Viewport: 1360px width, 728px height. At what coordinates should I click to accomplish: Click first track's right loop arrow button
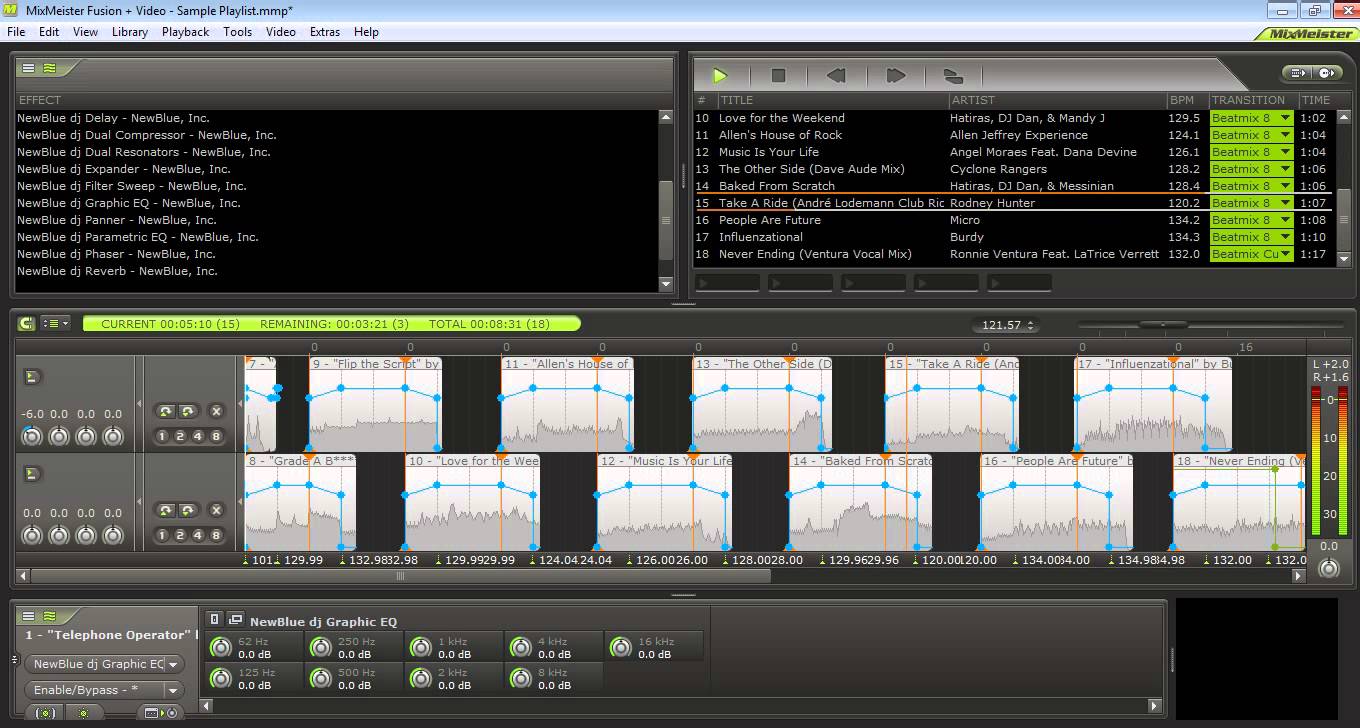point(187,411)
